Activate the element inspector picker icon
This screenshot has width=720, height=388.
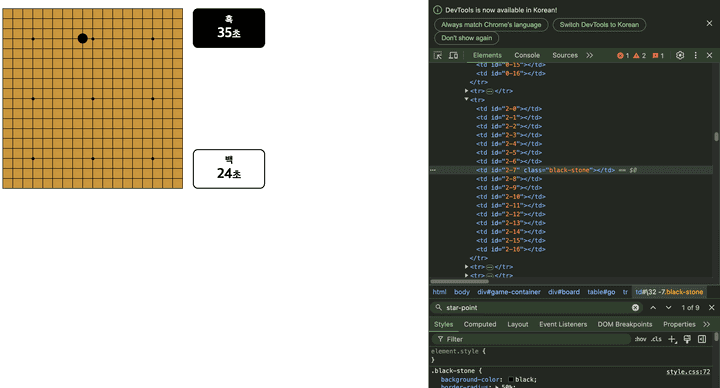point(438,55)
